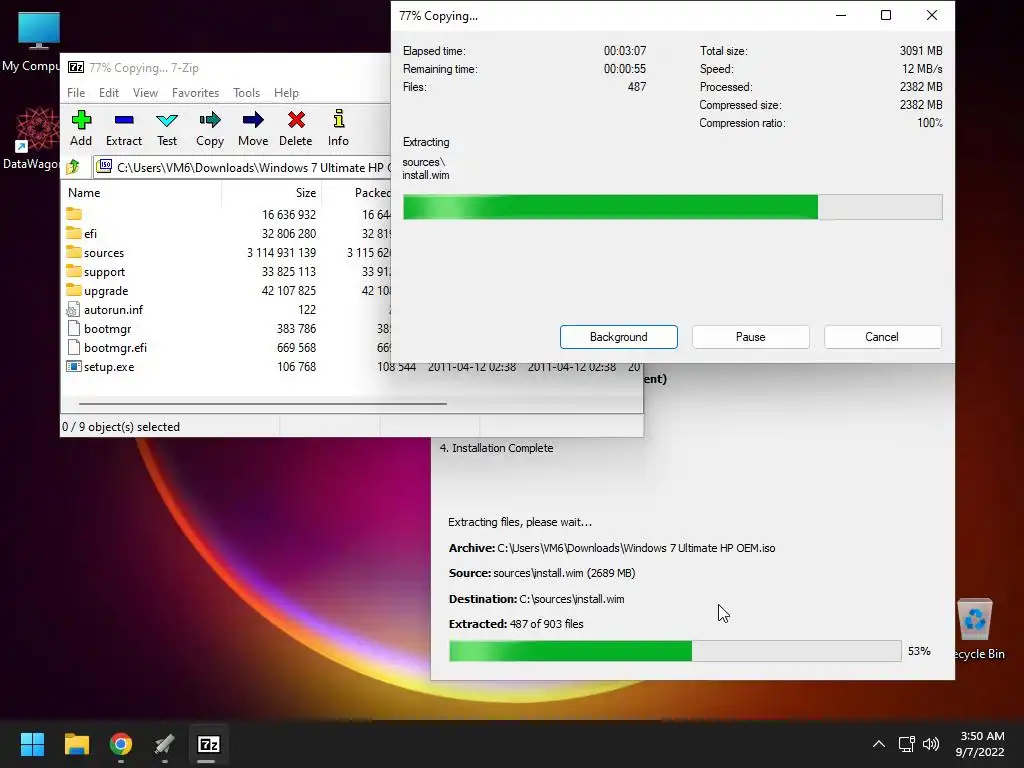This screenshot has width=1024, height=768.
Task: Click the Pause button in copying dialog
Action: (x=750, y=337)
